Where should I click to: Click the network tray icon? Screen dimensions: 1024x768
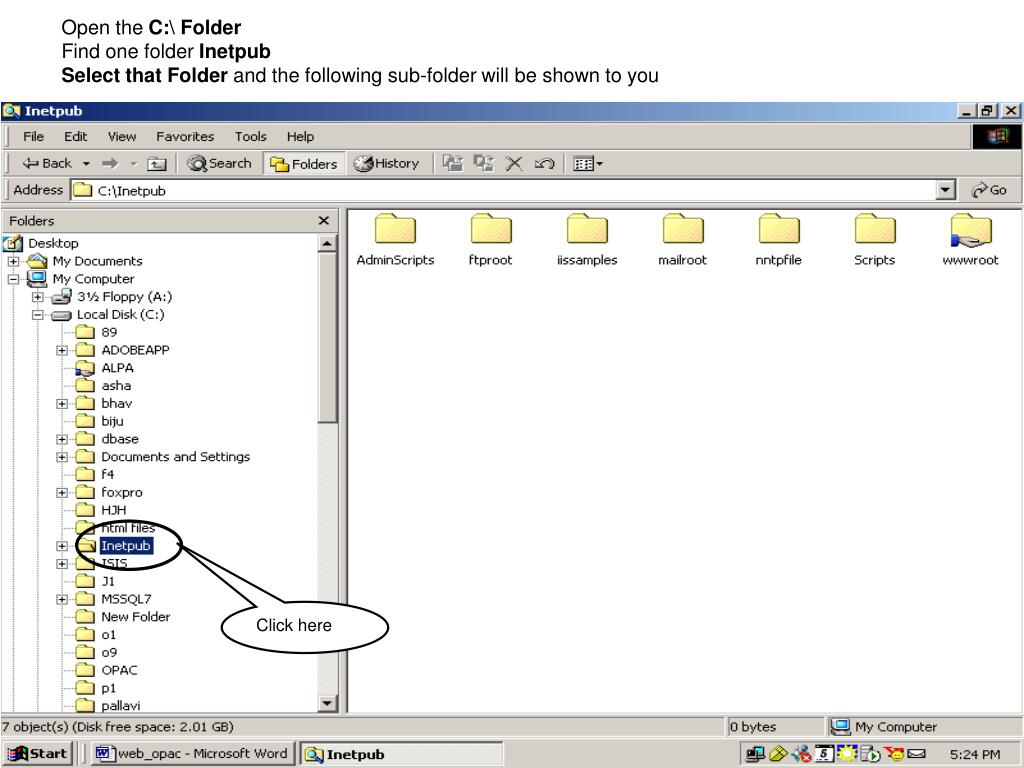(x=754, y=754)
